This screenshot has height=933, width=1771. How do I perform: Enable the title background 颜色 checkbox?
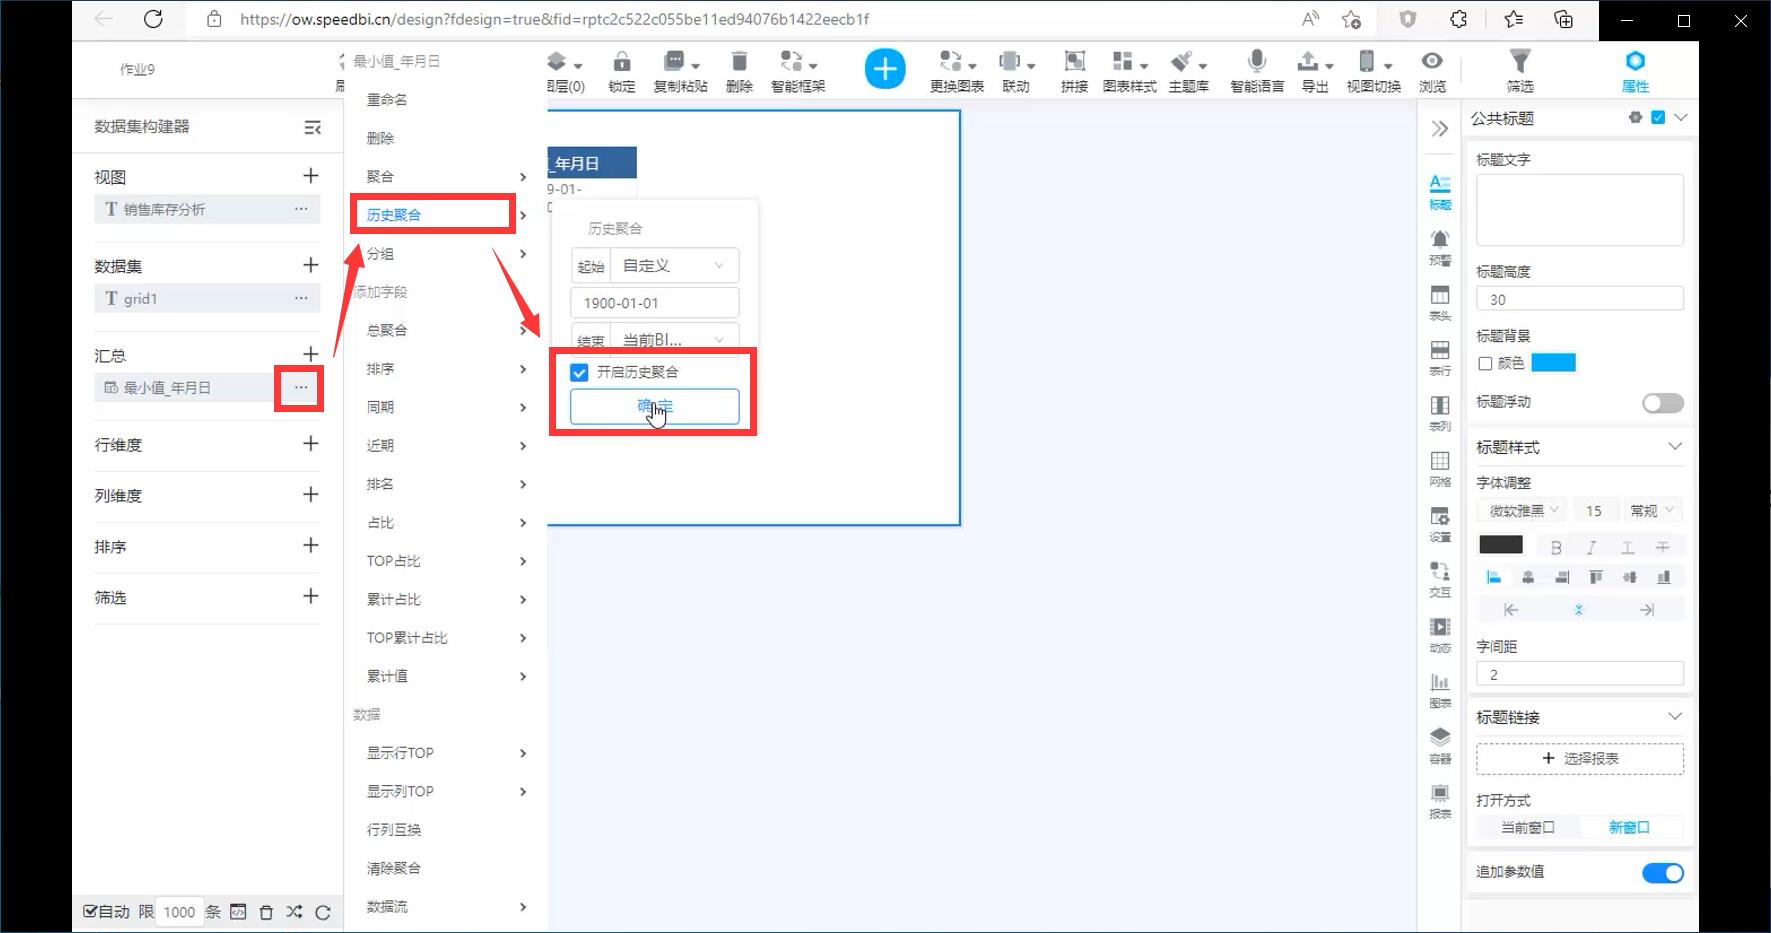[1485, 363]
